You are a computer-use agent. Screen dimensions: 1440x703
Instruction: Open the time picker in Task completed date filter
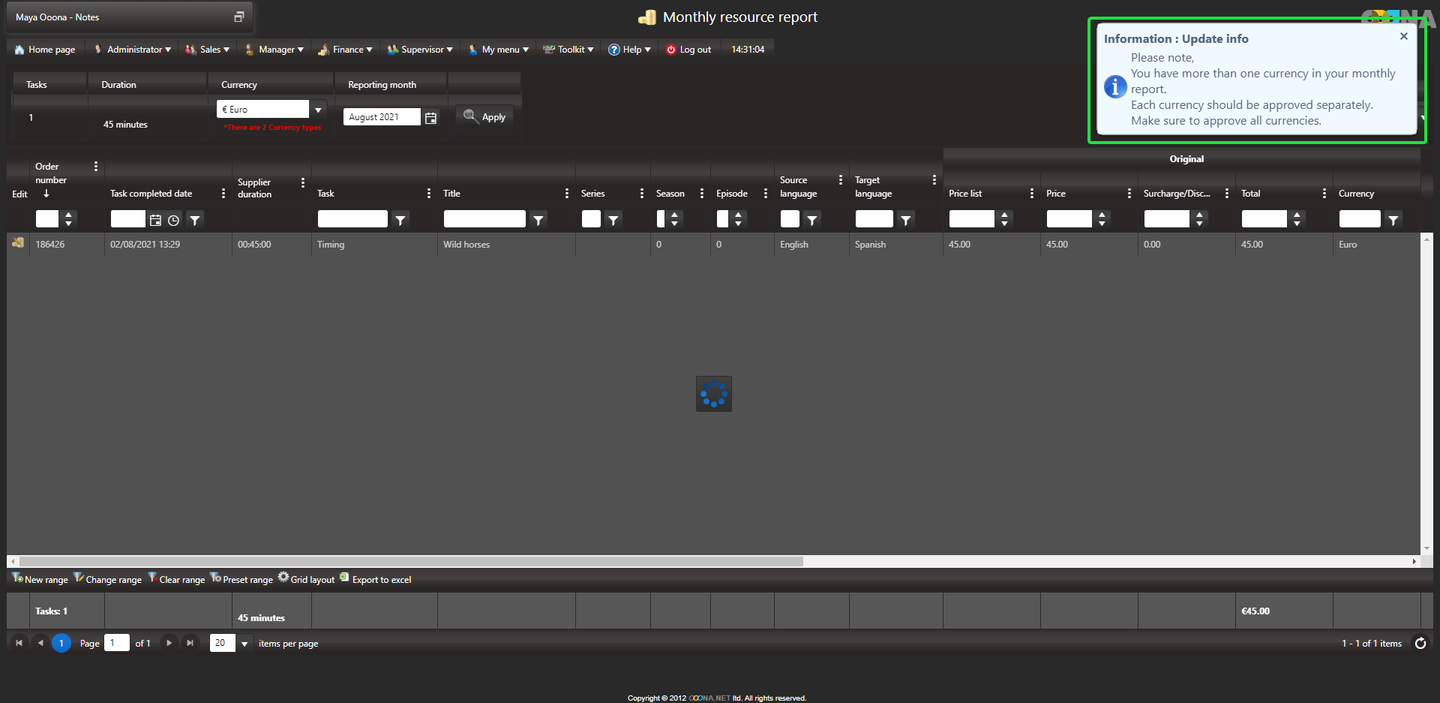pyautogui.click(x=174, y=219)
